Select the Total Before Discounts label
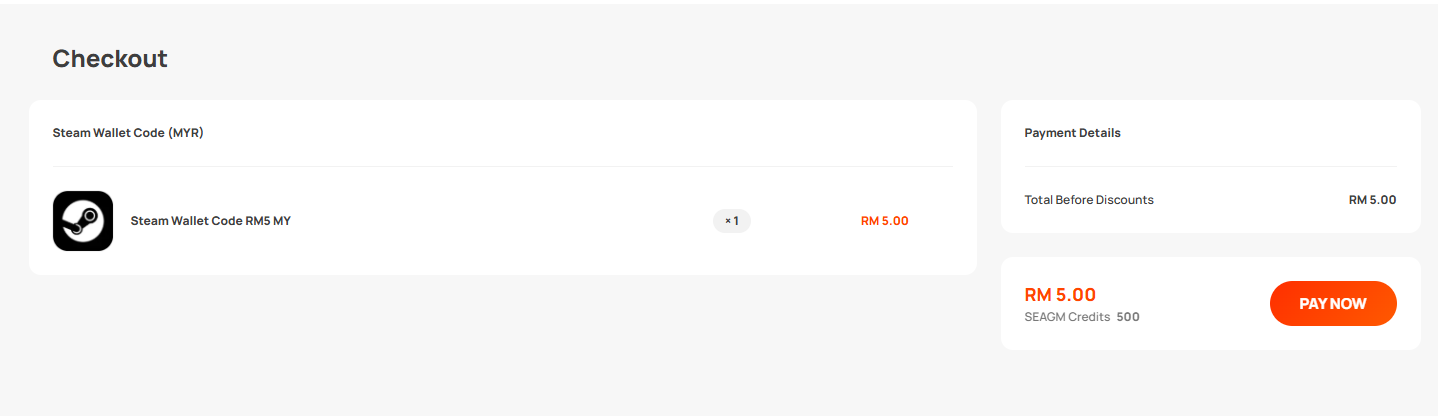 (1089, 200)
